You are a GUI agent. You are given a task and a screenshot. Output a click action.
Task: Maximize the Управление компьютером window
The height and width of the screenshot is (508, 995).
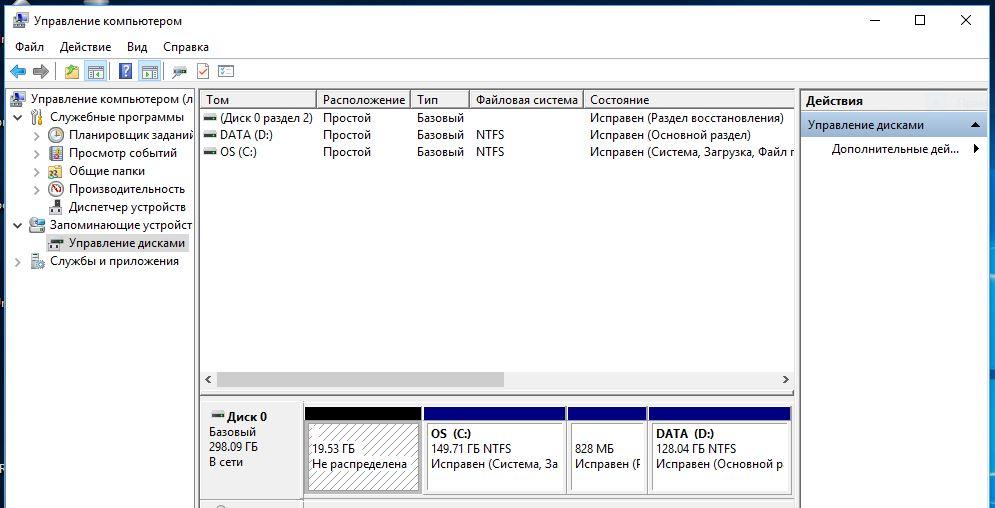coord(919,20)
